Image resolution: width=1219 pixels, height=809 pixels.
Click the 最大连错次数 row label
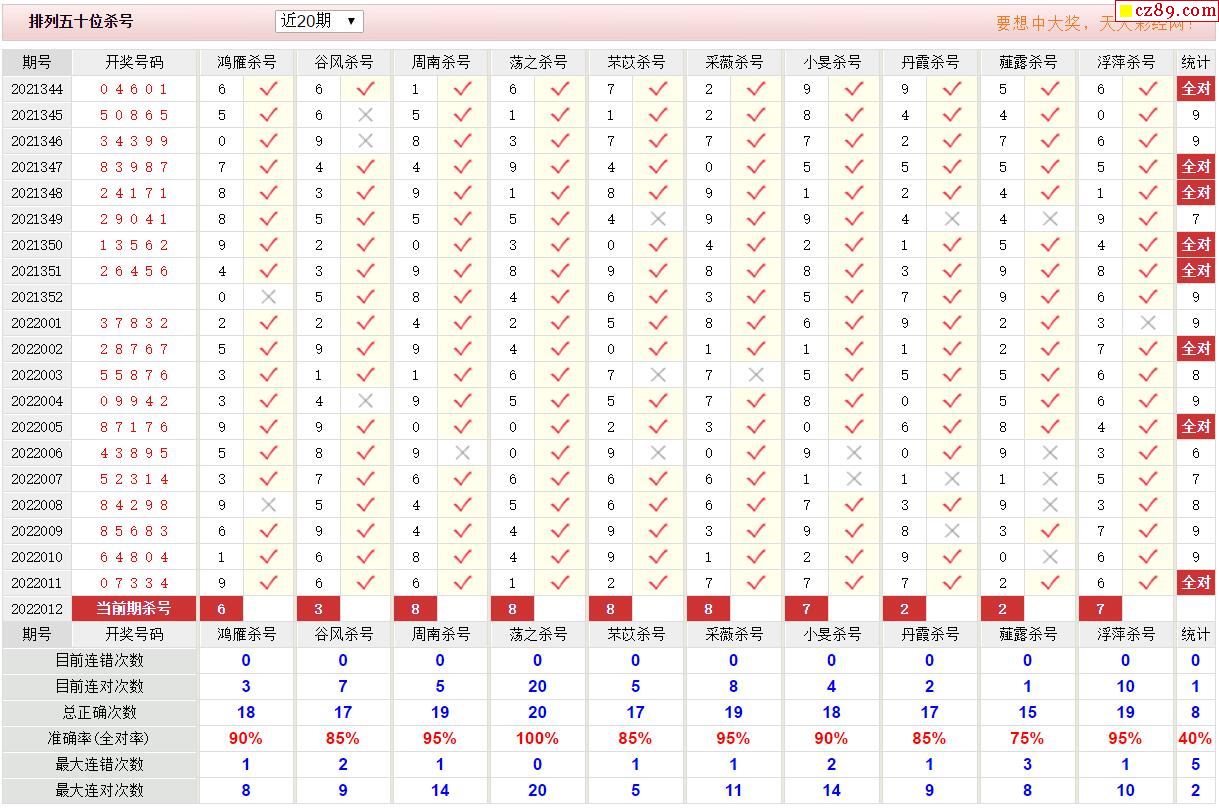pos(100,764)
